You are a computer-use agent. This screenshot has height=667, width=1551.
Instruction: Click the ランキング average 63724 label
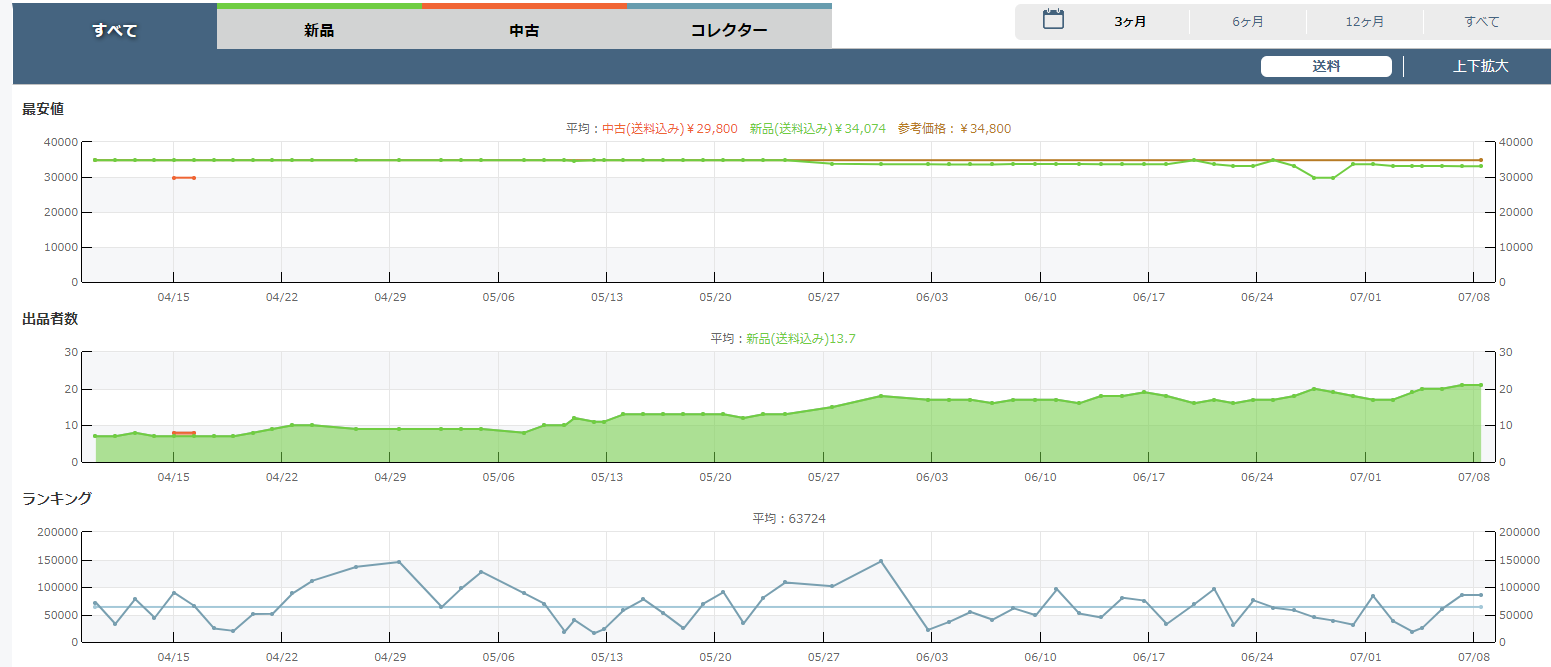pyautogui.click(x=789, y=518)
